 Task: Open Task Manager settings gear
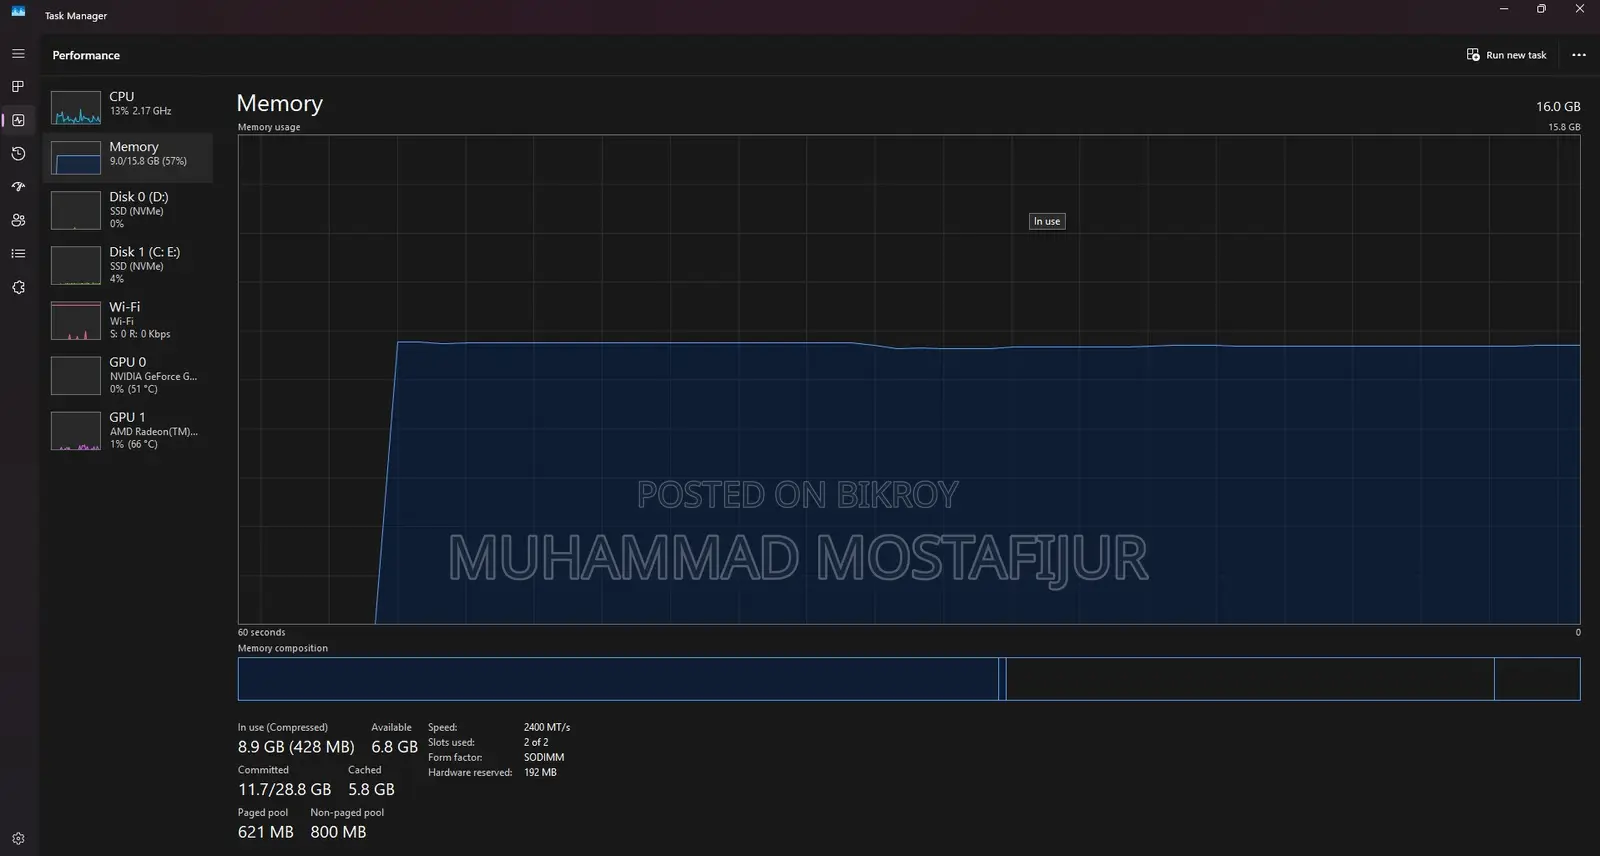(18, 839)
